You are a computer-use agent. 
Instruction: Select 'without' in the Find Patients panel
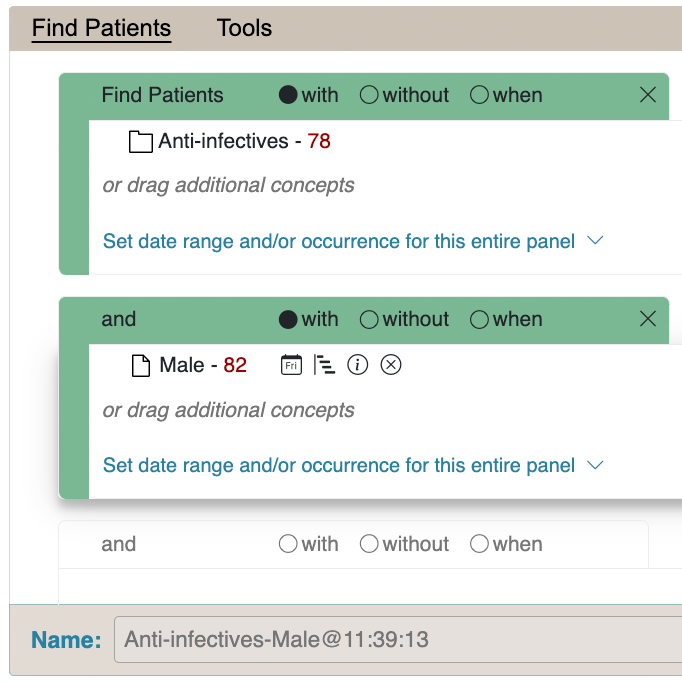369,95
